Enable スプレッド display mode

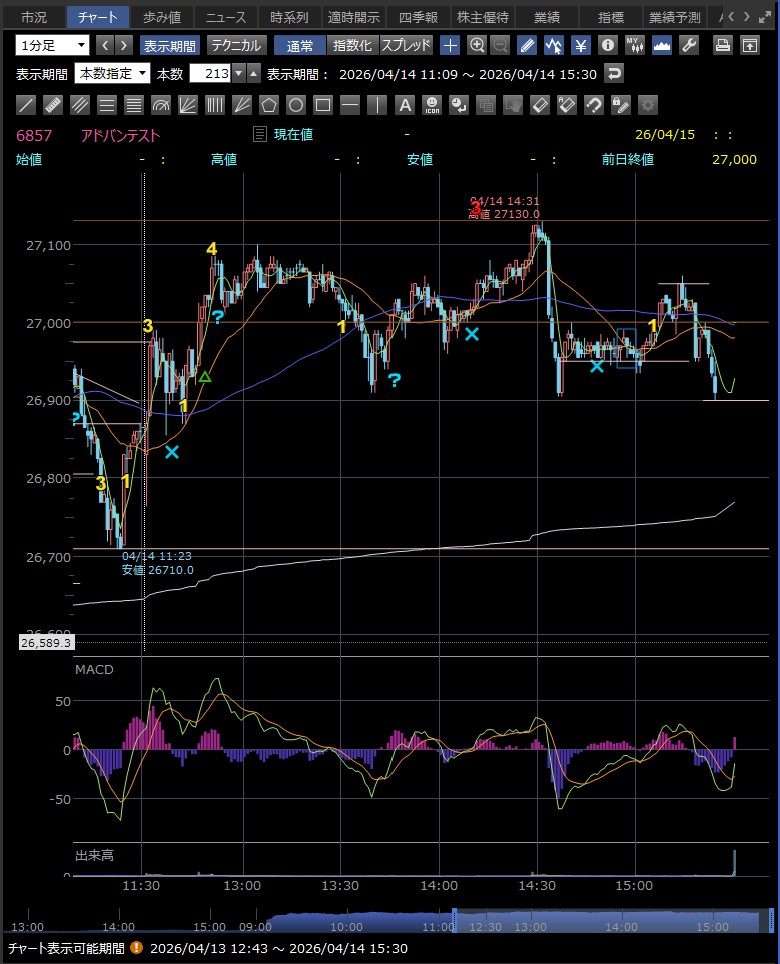406,45
